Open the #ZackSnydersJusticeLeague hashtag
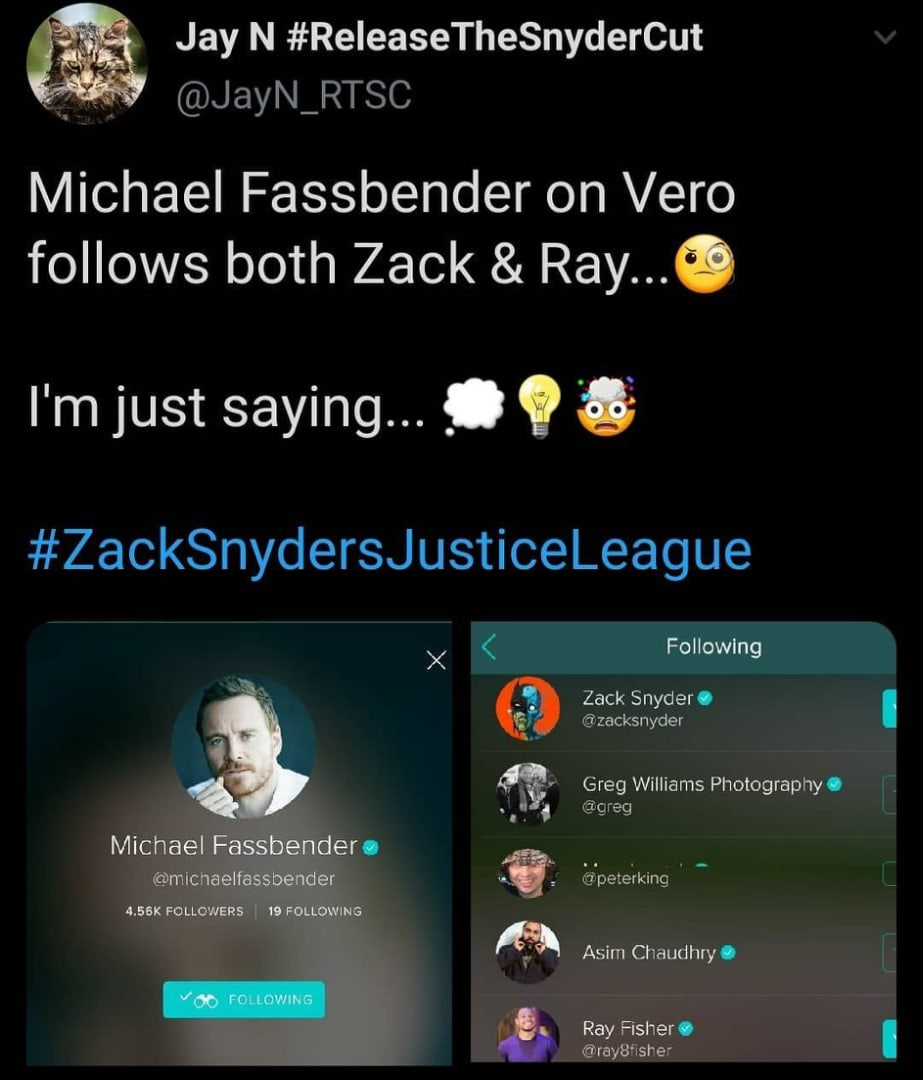Image resolution: width=923 pixels, height=1080 pixels. click(389, 550)
